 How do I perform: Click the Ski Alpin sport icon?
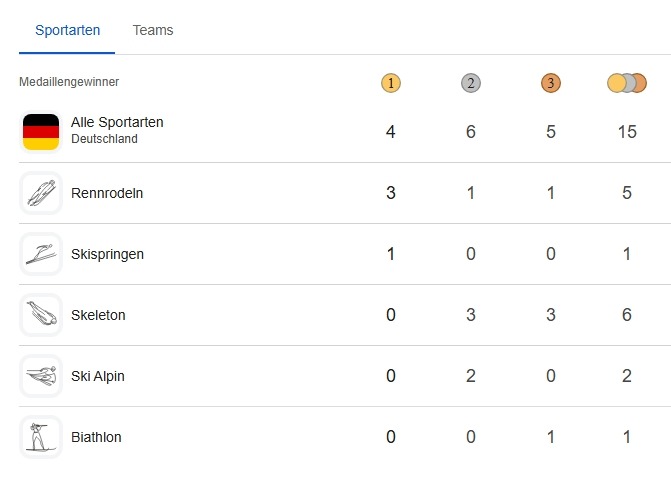click(x=41, y=376)
